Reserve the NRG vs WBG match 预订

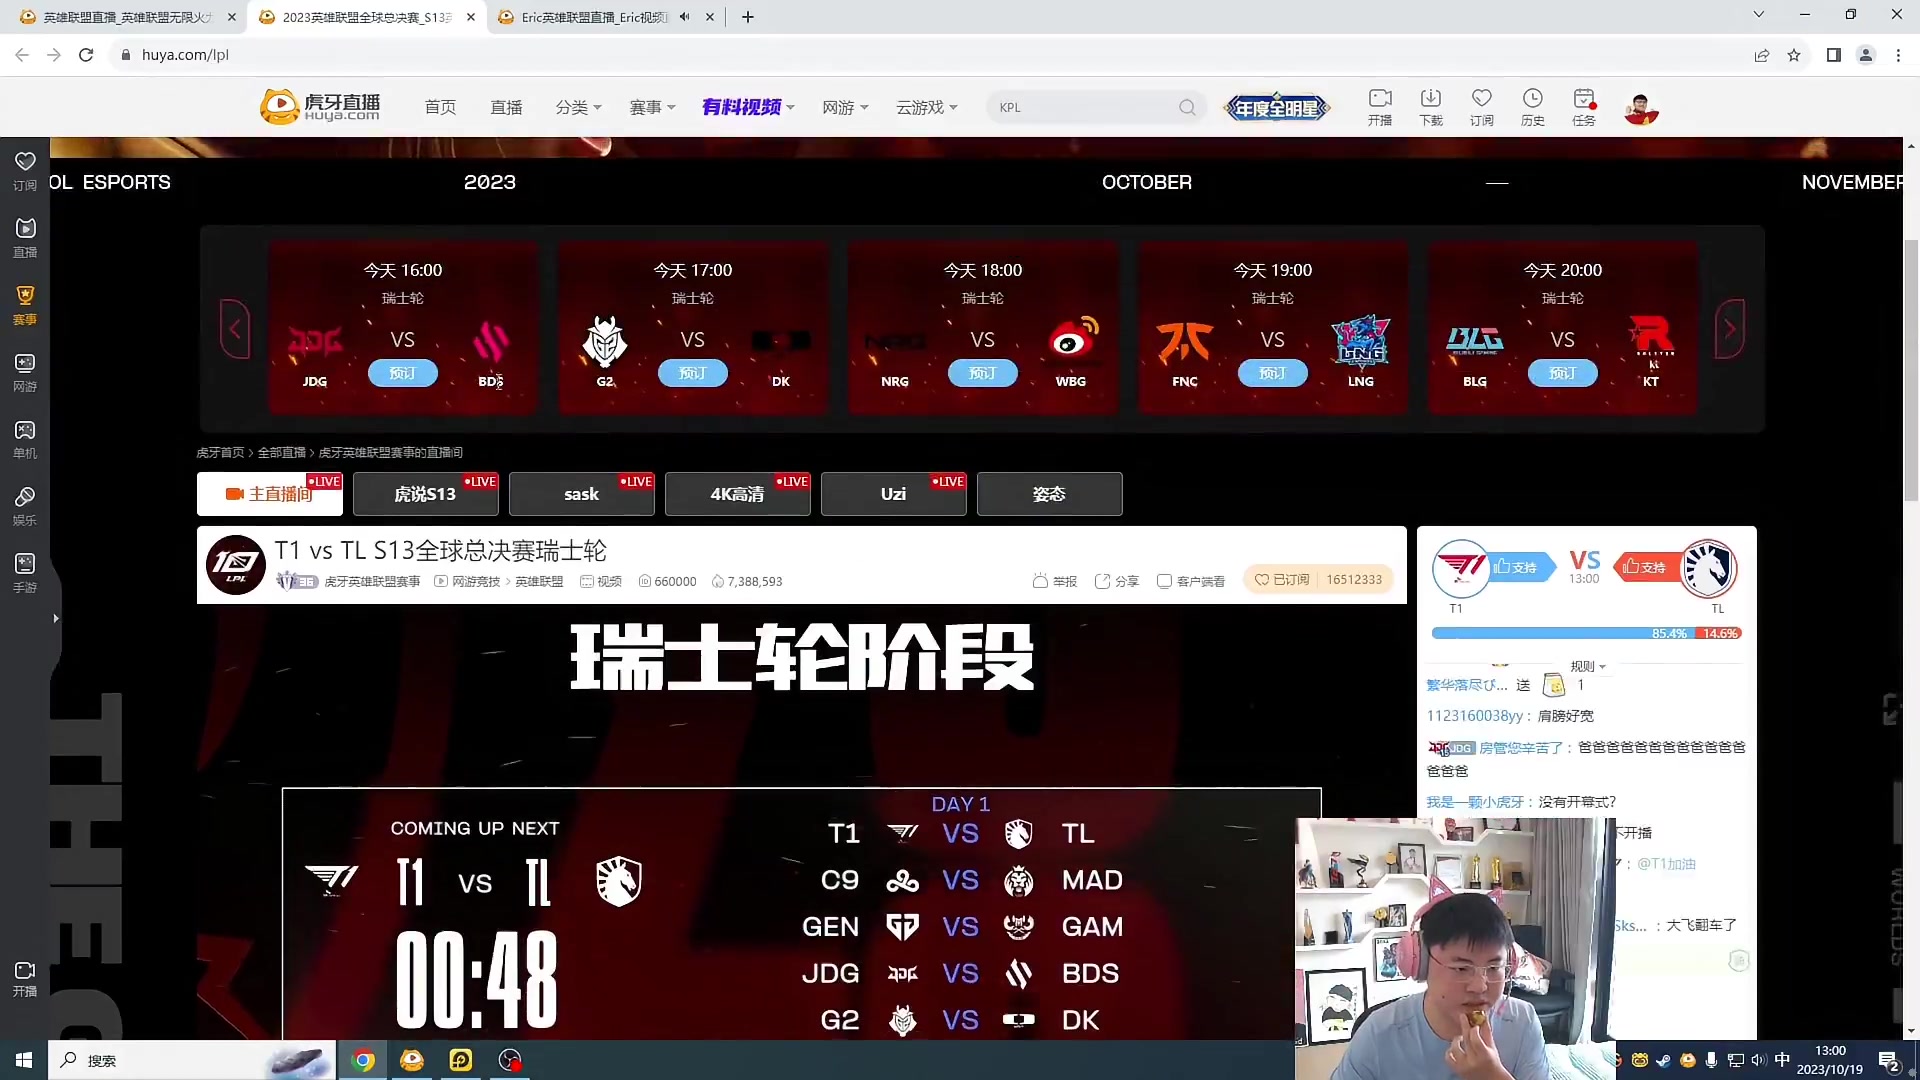(983, 373)
